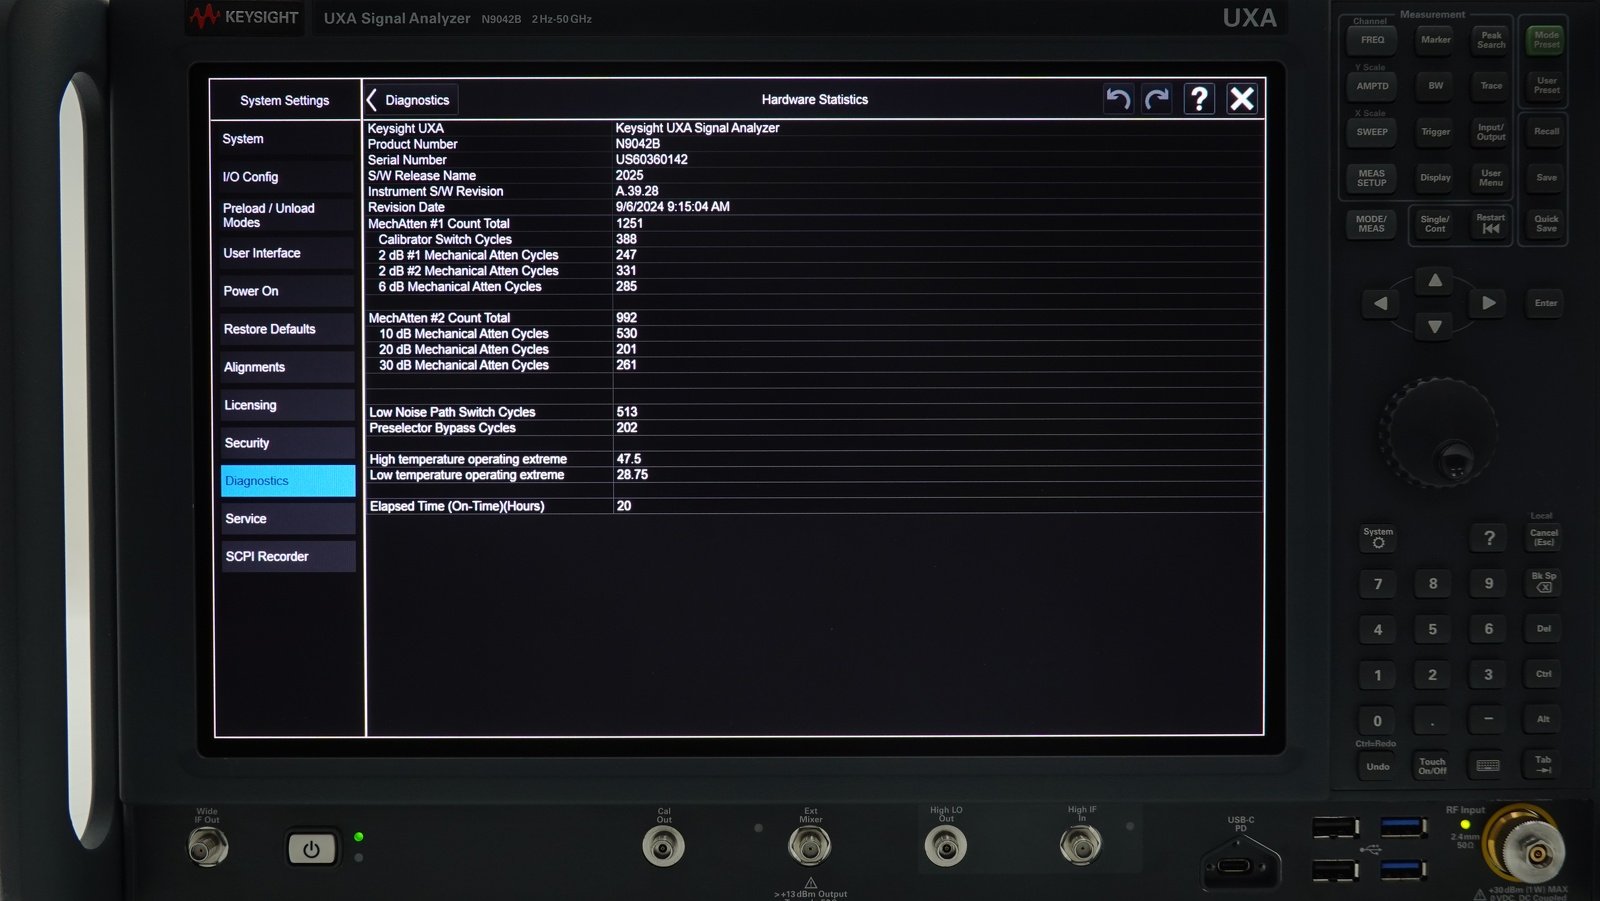Tap the Display hardkey
The height and width of the screenshot is (901, 1600).
coord(1435,178)
